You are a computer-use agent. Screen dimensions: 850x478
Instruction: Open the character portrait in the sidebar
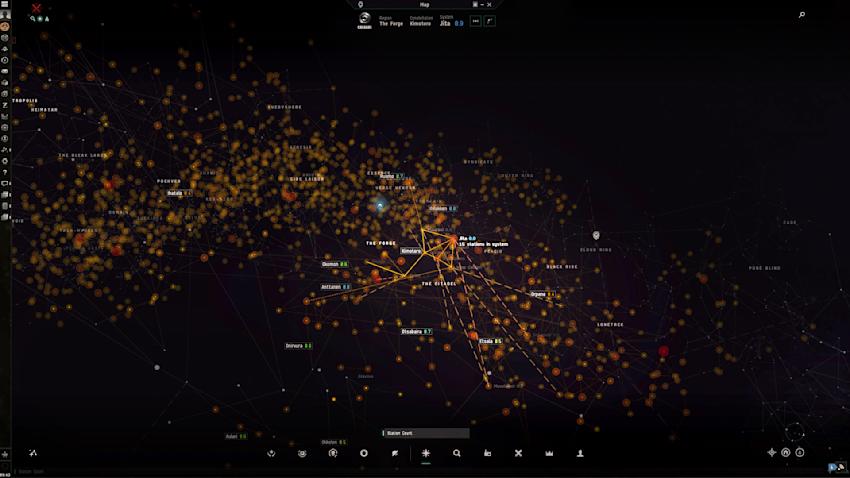click(x=5, y=15)
